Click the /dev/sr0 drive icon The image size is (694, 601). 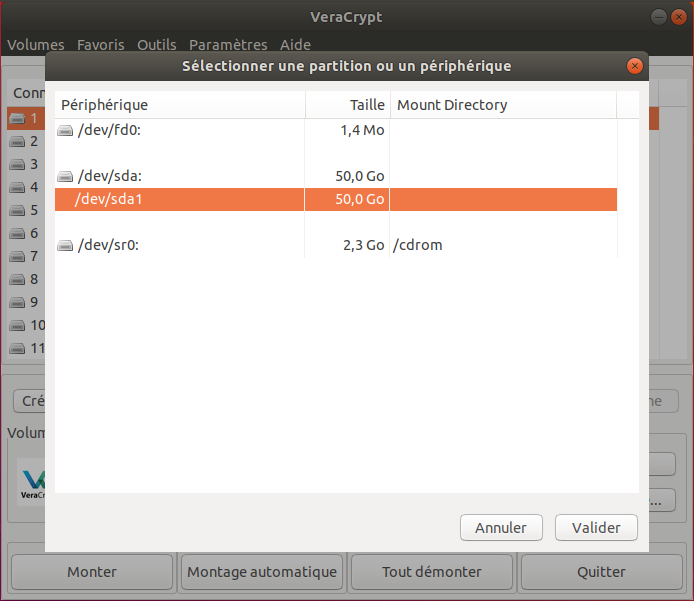(66, 245)
